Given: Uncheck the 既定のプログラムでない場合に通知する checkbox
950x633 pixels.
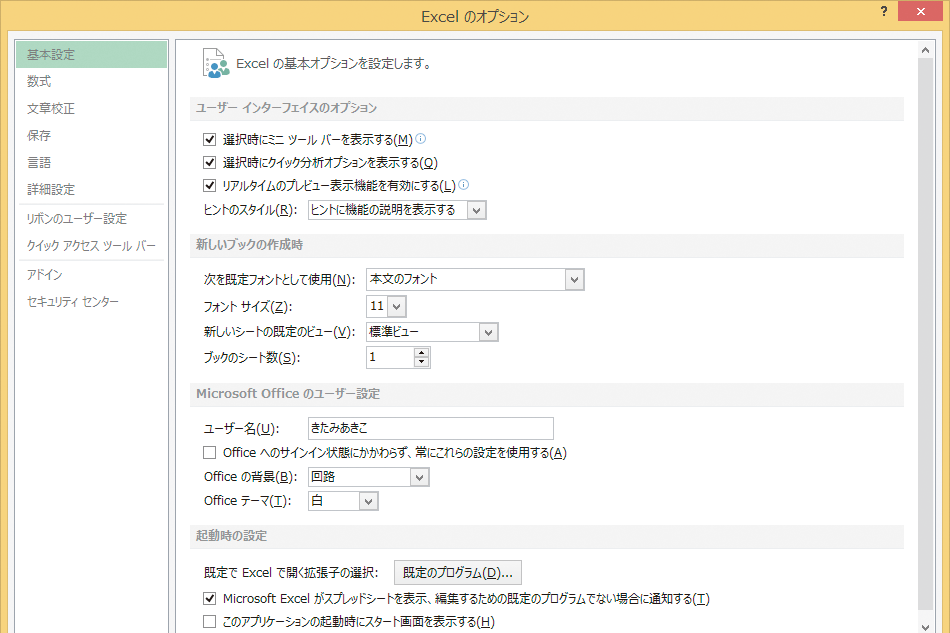Looking at the screenshot, I should pos(210,598).
